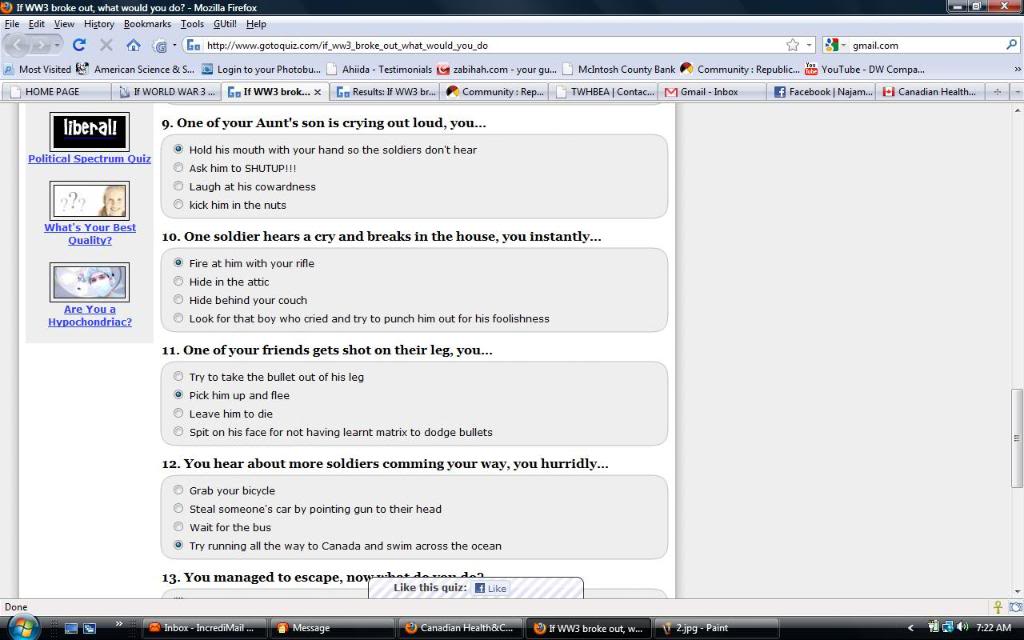Click into the URL address field
Image resolution: width=1024 pixels, height=640 pixels.
coord(480,45)
